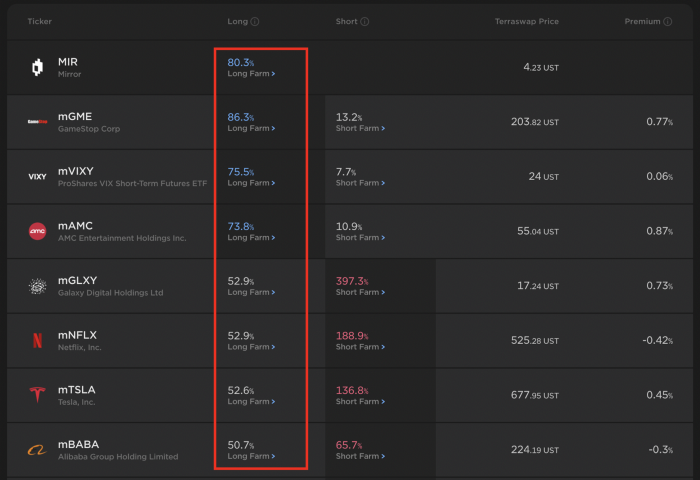Open the MIR Long Farm link
The image size is (700, 480).
[x=251, y=74]
